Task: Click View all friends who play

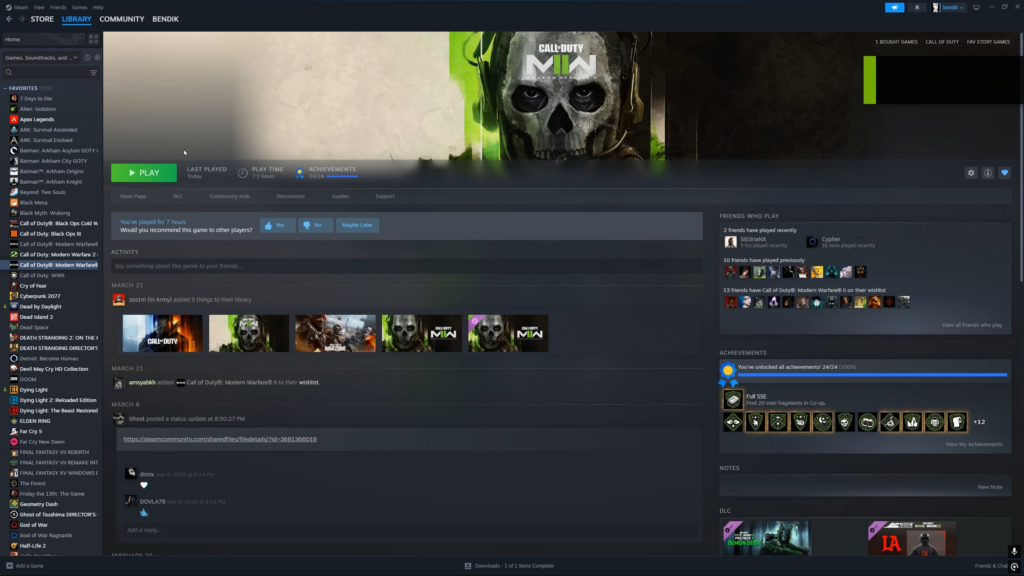Action: (x=972, y=325)
